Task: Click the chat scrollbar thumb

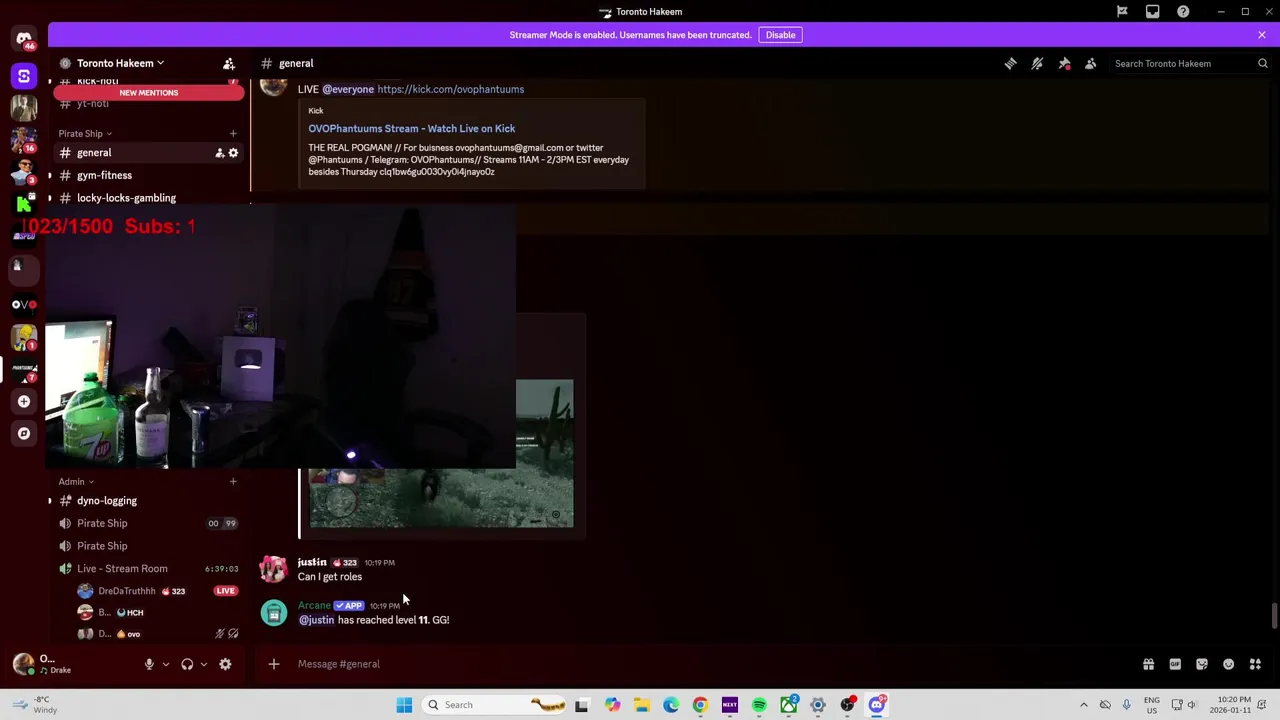Action: coord(1274,616)
